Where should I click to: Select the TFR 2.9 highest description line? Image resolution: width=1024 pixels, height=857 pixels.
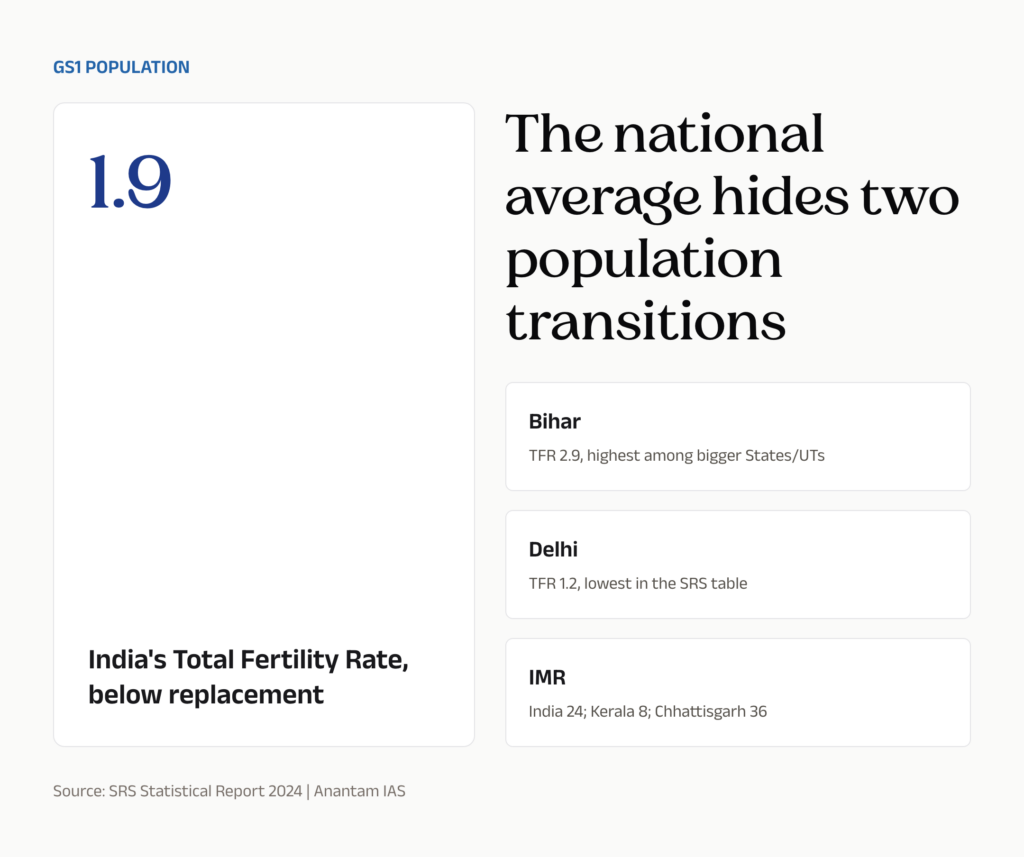click(677, 455)
